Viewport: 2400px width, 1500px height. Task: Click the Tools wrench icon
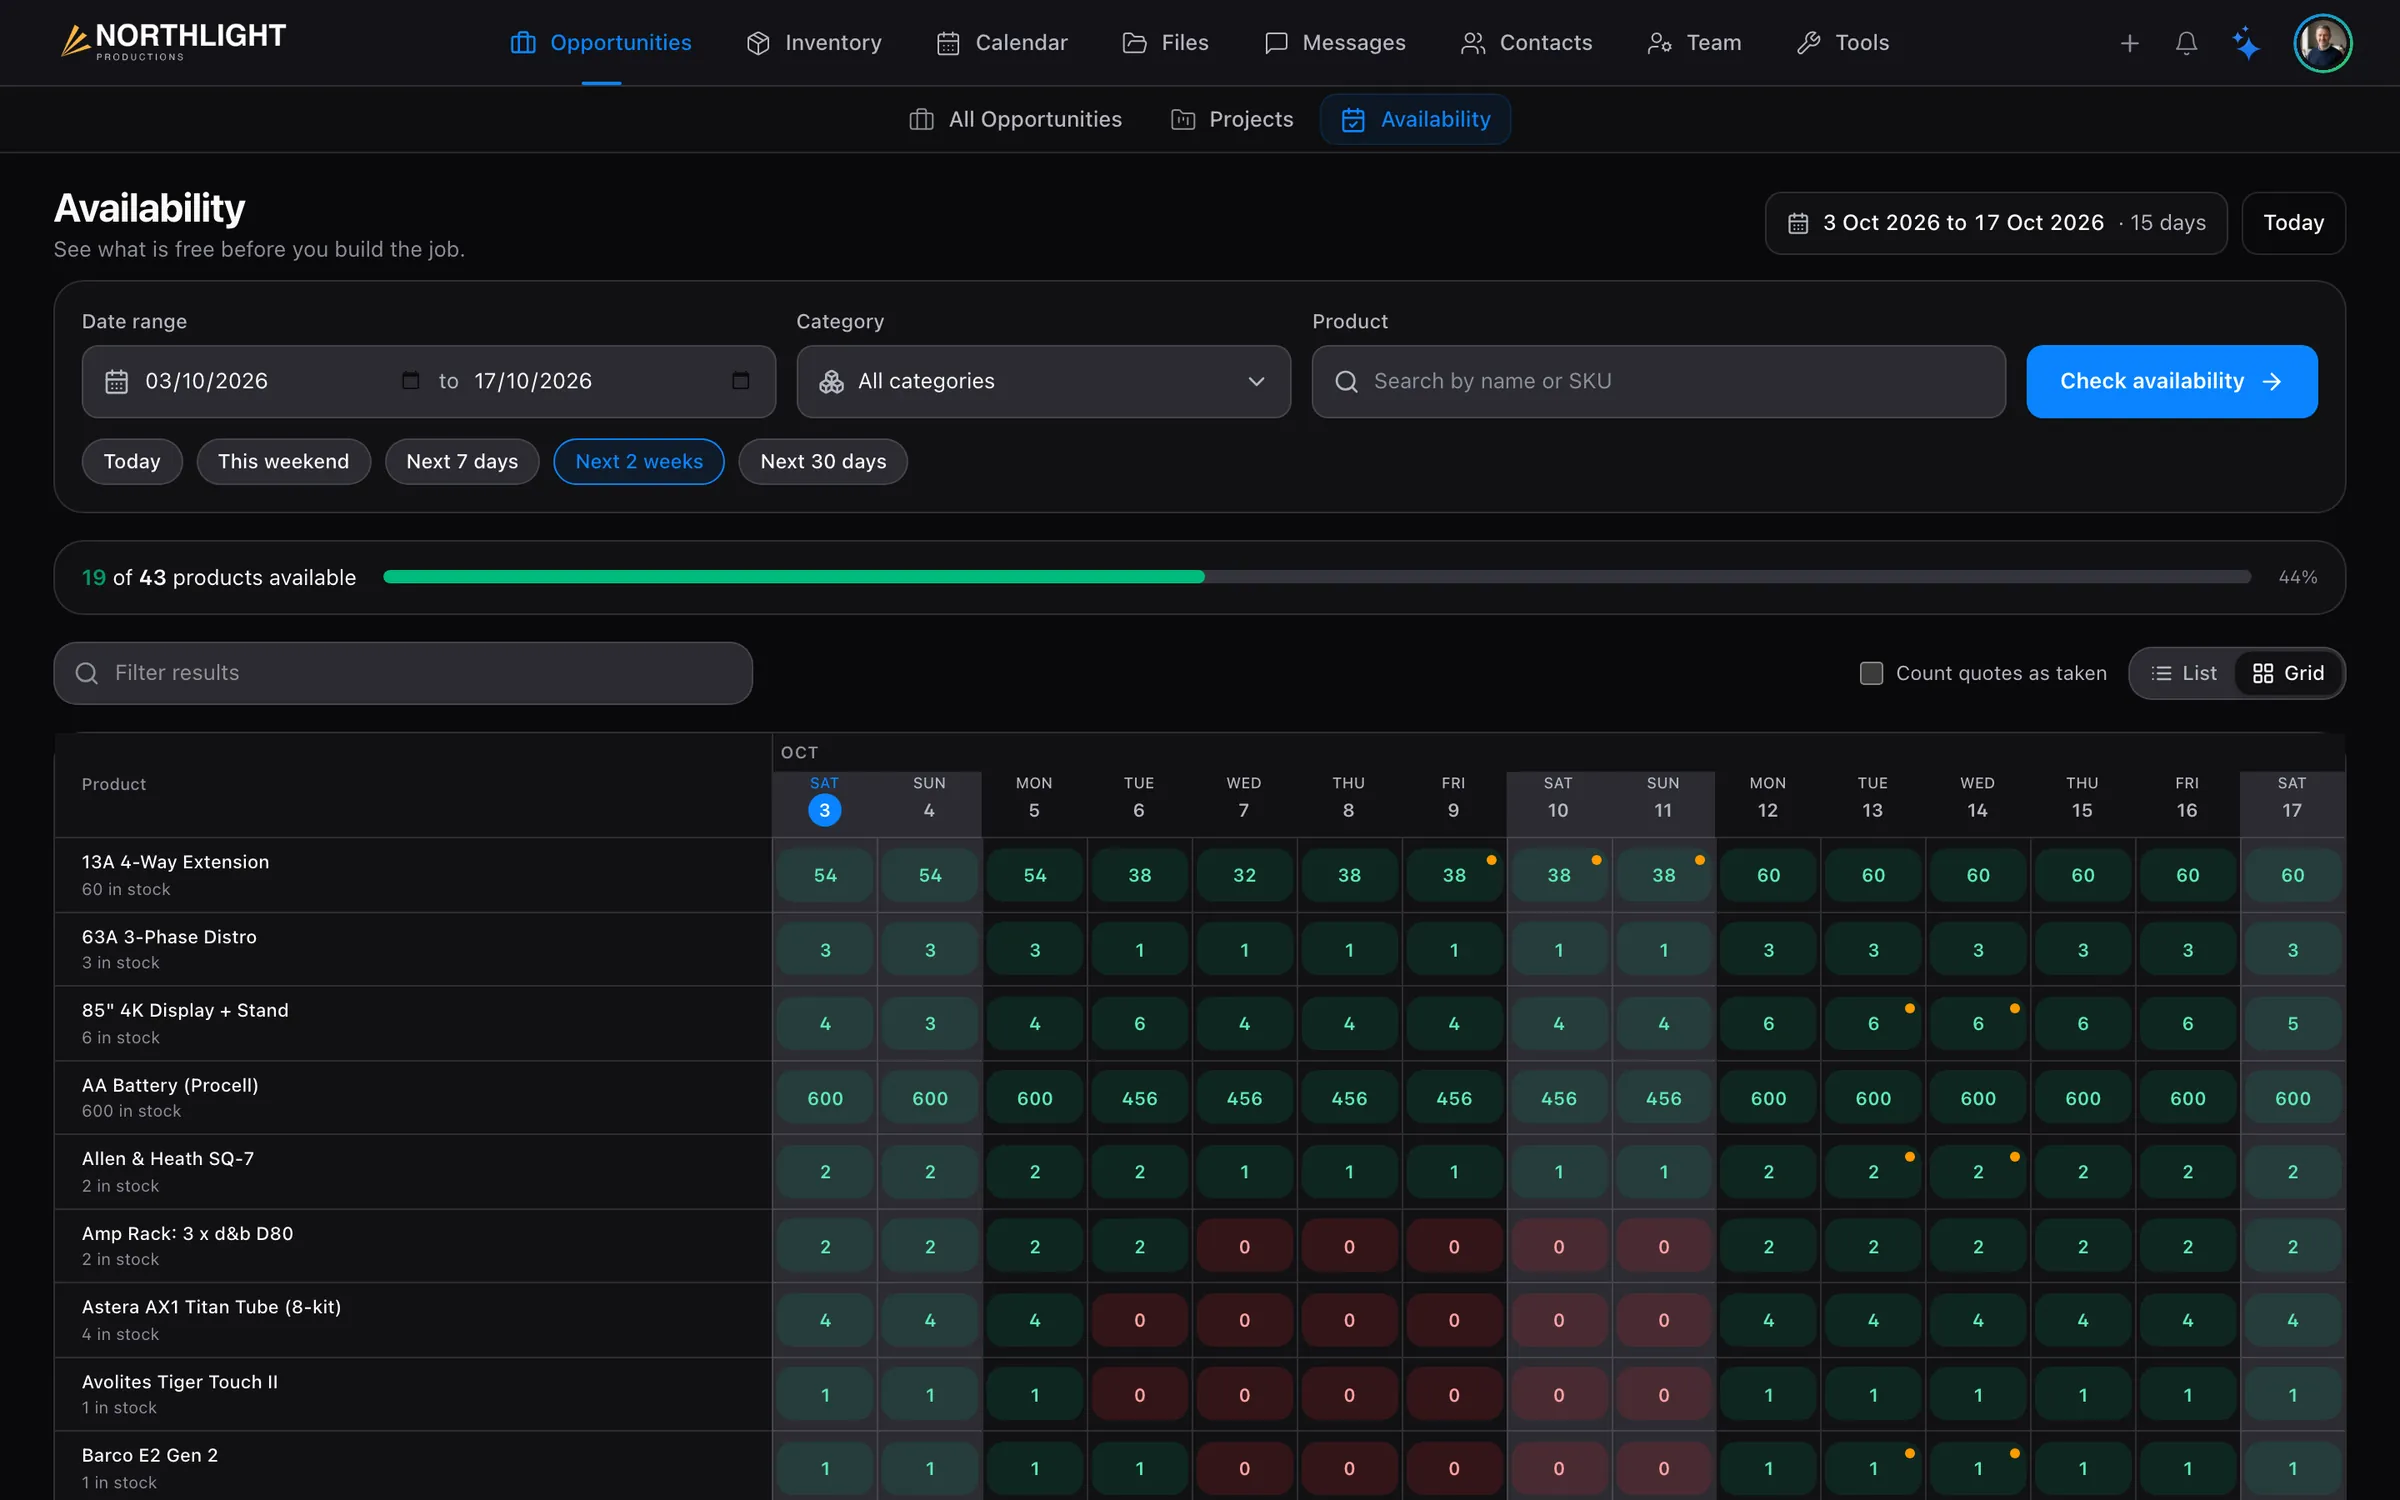(x=1808, y=43)
